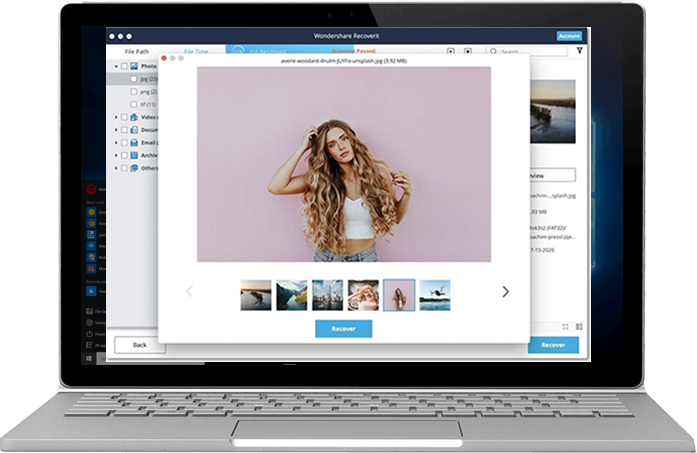Click the play/resume scan icon
Image resolution: width=697 pixels, height=453 pixels.
(x=450, y=51)
